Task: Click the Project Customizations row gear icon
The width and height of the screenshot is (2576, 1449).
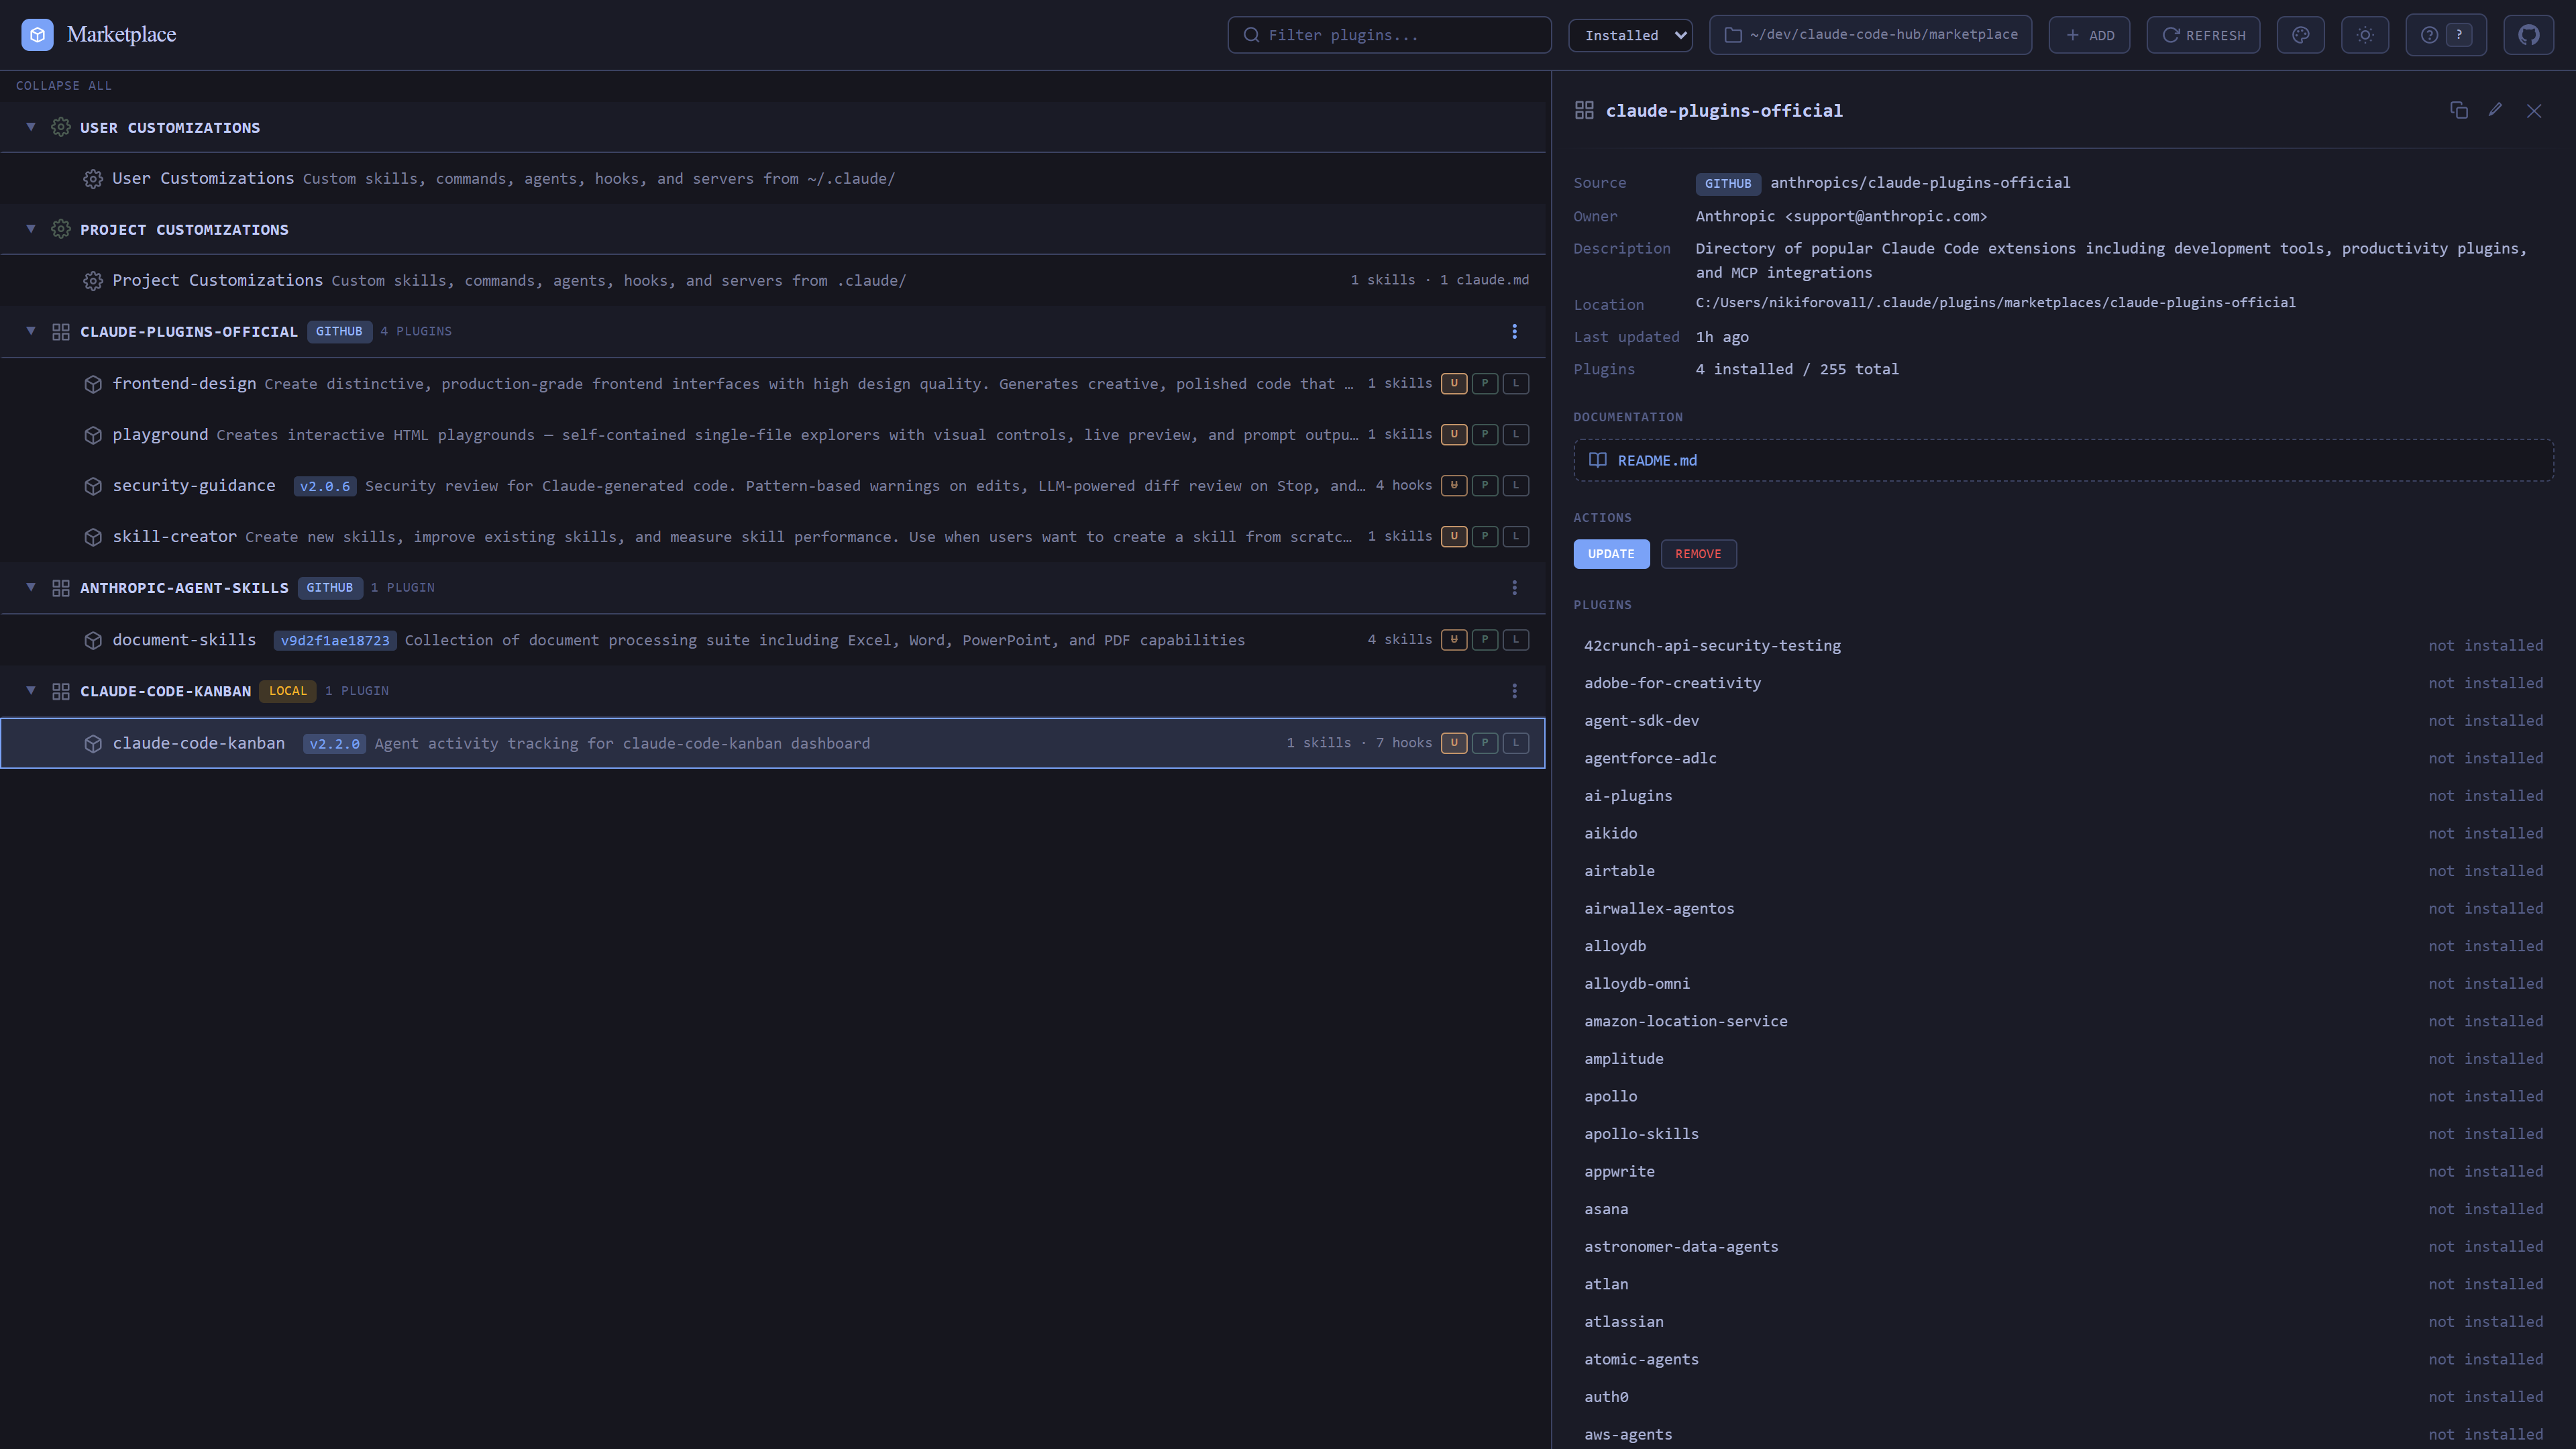Action: (x=93, y=281)
